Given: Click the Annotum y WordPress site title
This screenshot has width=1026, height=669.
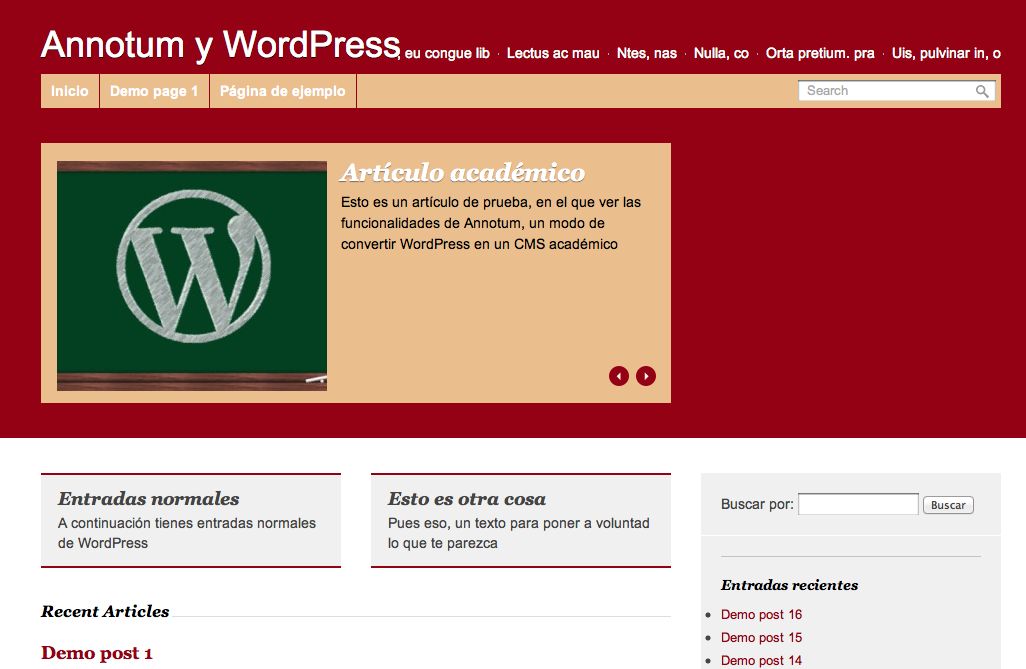Looking at the screenshot, I should (221, 45).
